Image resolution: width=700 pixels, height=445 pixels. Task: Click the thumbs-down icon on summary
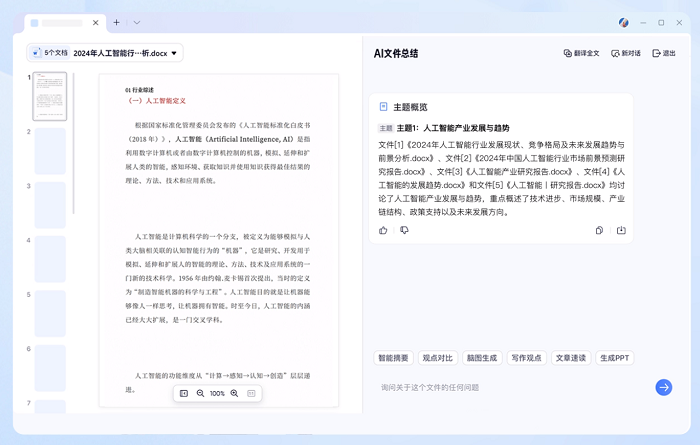point(404,230)
